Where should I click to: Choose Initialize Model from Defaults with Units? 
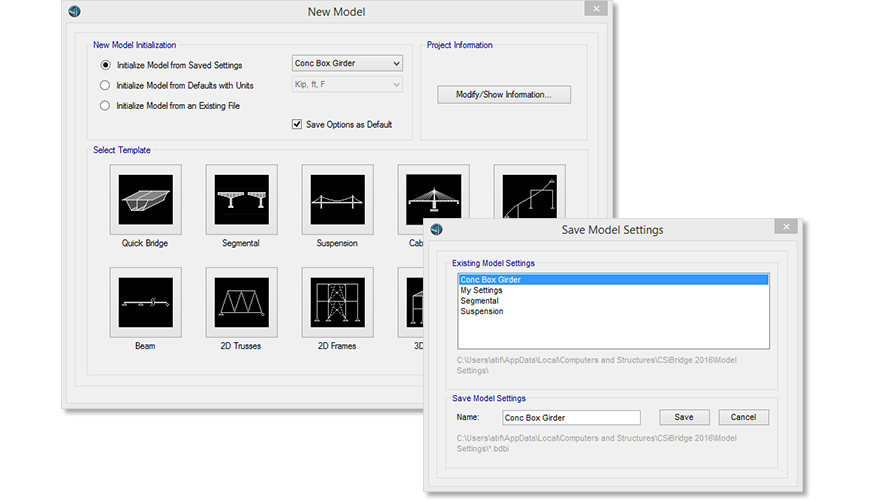(106, 85)
